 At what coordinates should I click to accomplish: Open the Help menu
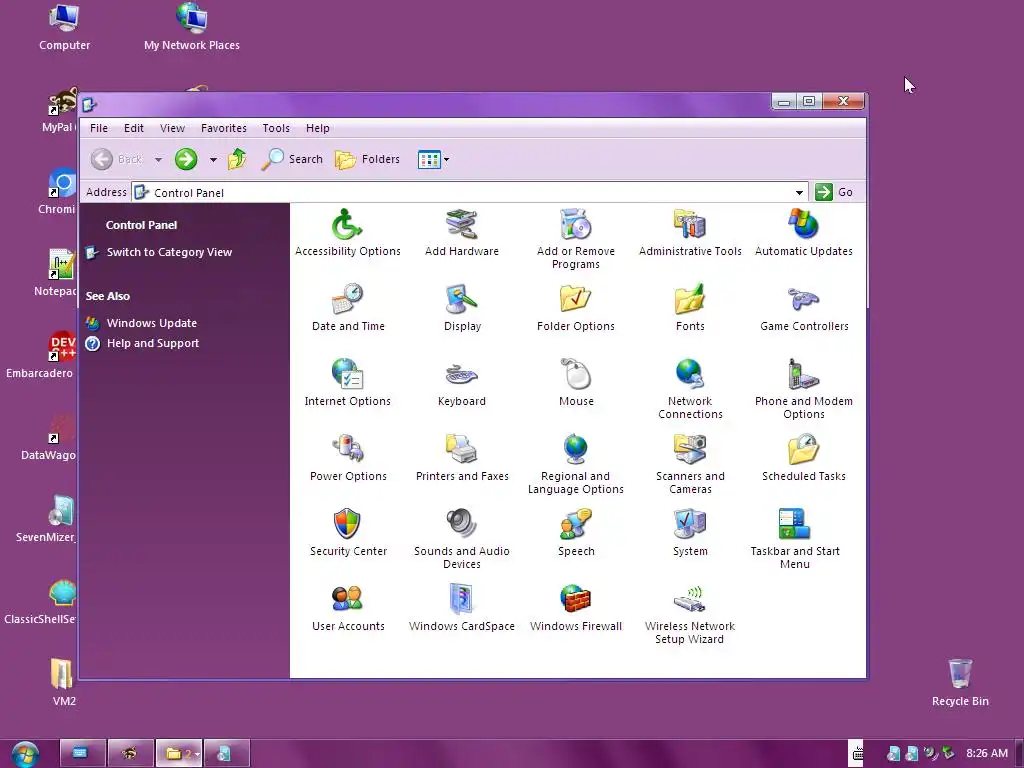tap(317, 128)
